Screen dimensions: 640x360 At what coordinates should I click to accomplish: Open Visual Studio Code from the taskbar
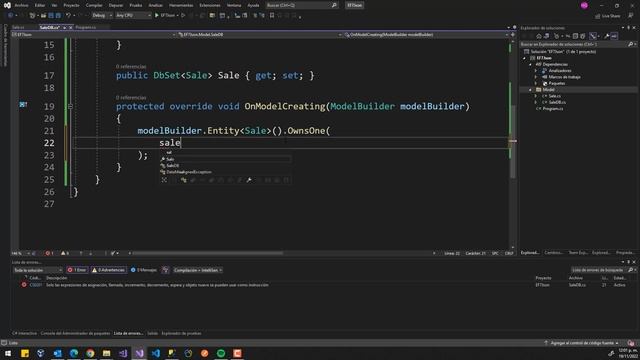click(x=156, y=353)
